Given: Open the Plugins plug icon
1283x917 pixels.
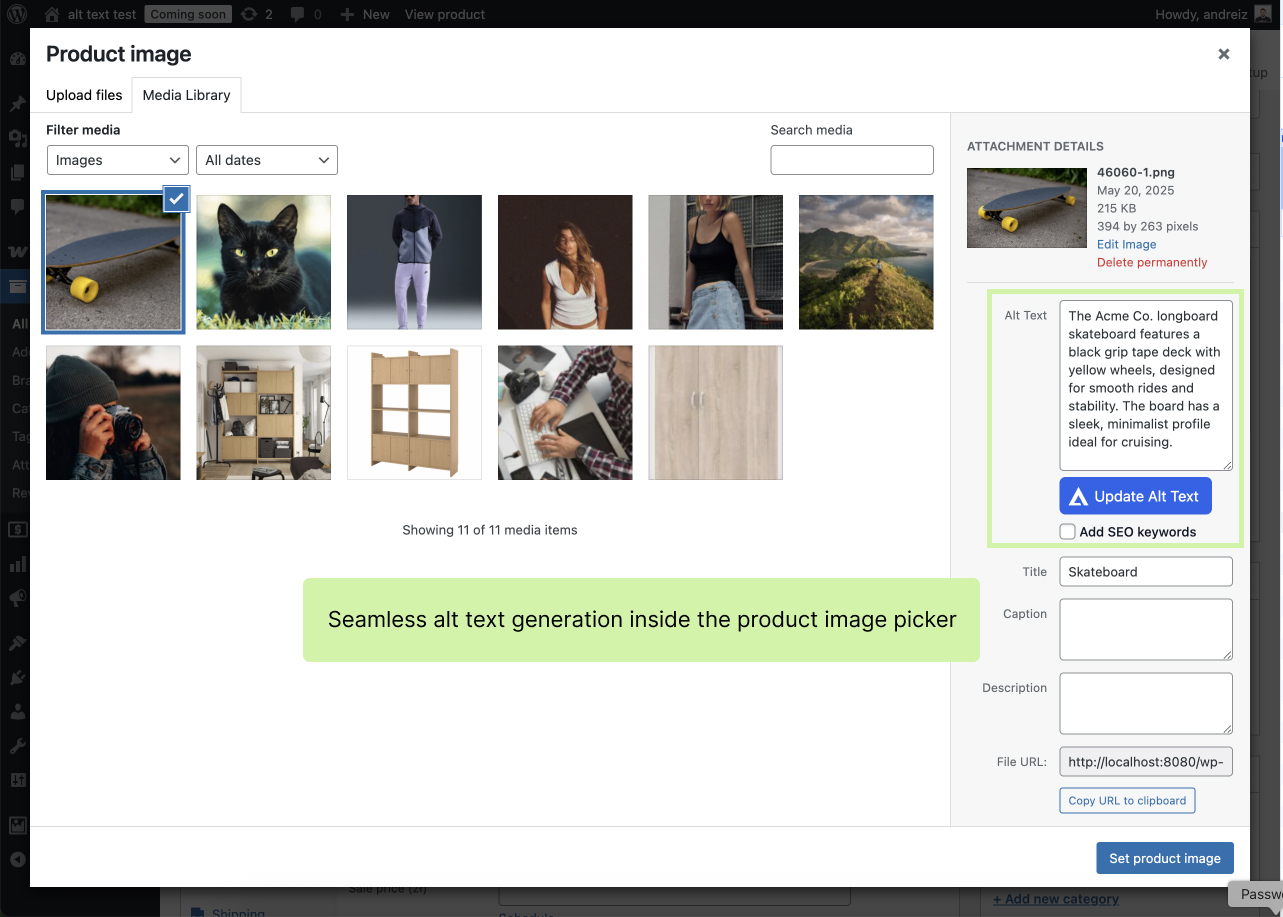Looking at the screenshot, I should (17, 678).
